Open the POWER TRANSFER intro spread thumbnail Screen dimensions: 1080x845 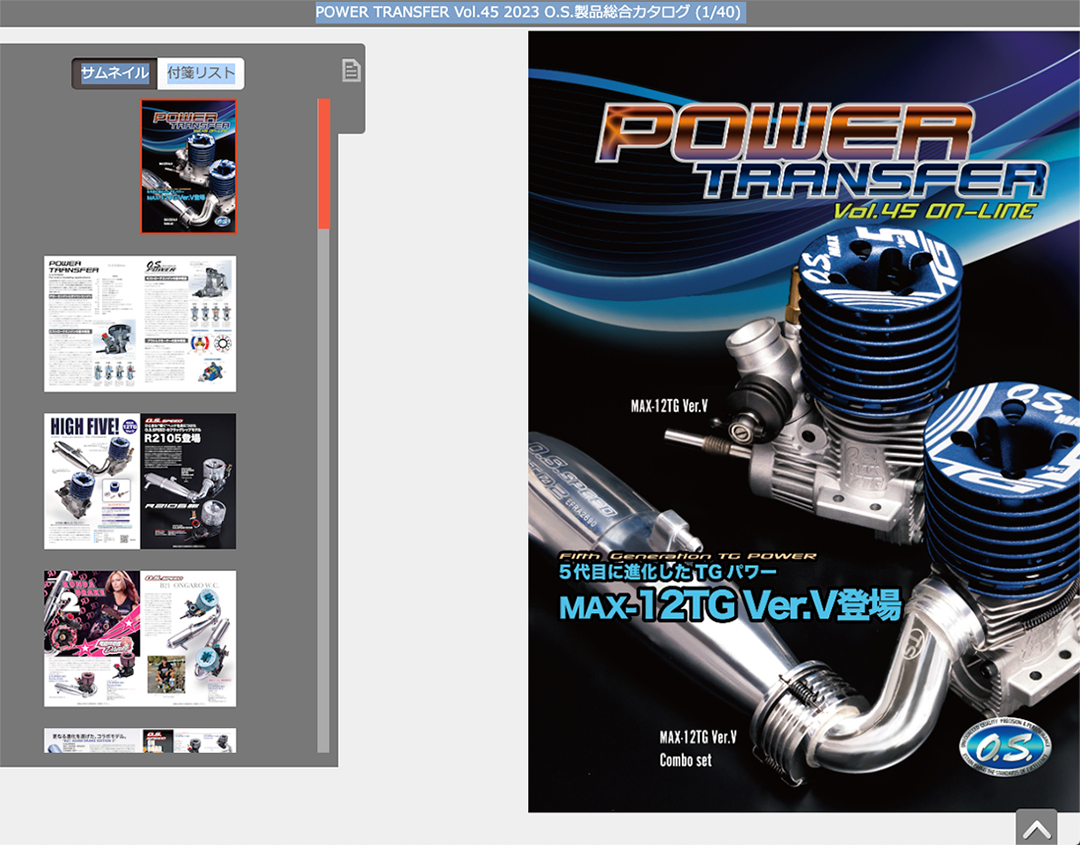coord(141,324)
